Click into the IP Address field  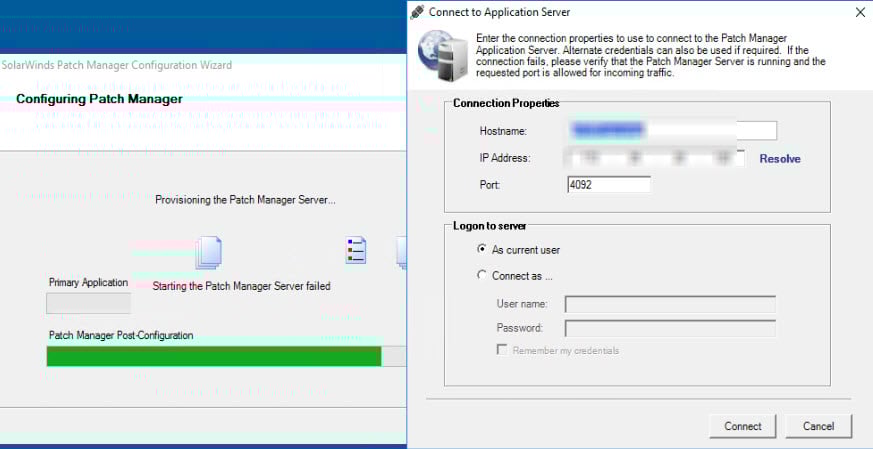tap(655, 158)
